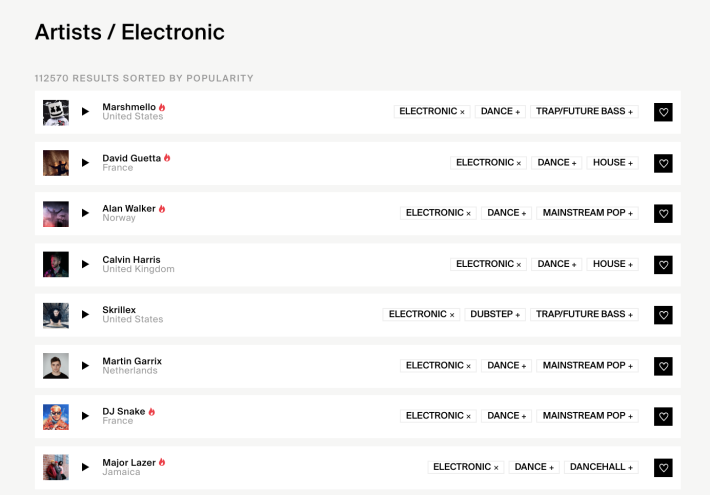
Task: Favorite Alan Walker with the heart icon
Action: (663, 214)
